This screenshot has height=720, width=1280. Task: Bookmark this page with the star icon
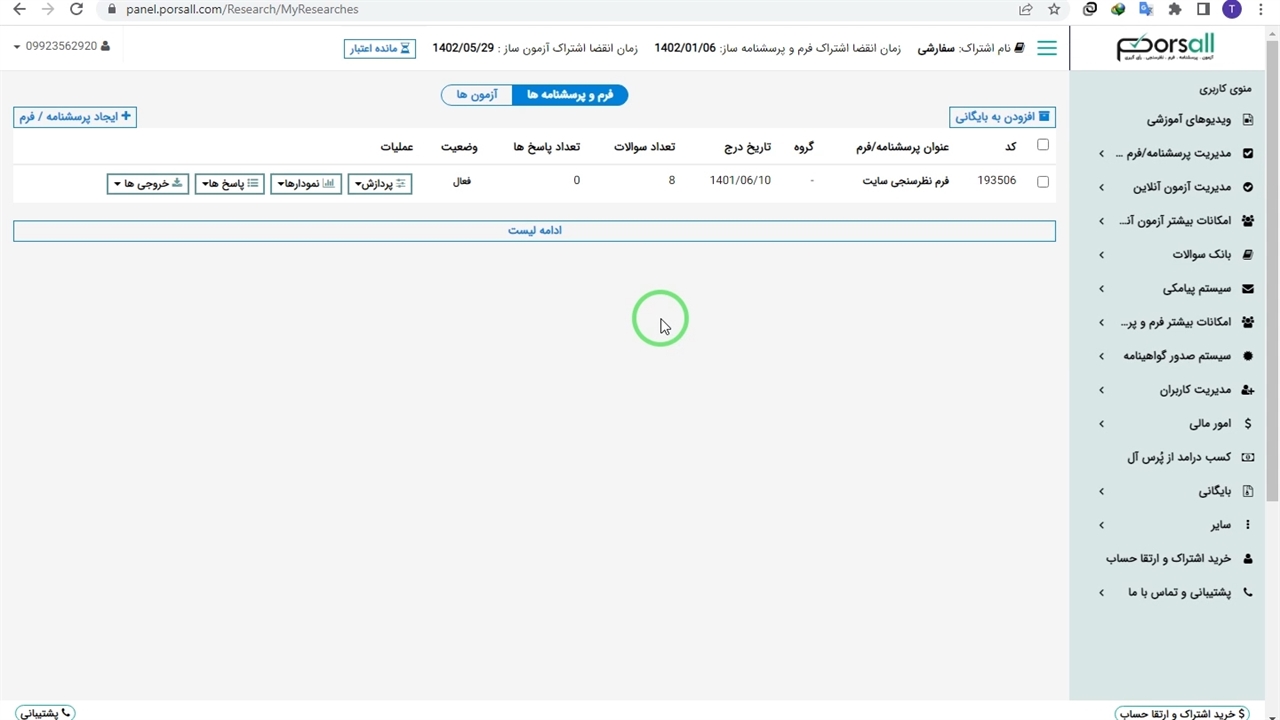1054,9
